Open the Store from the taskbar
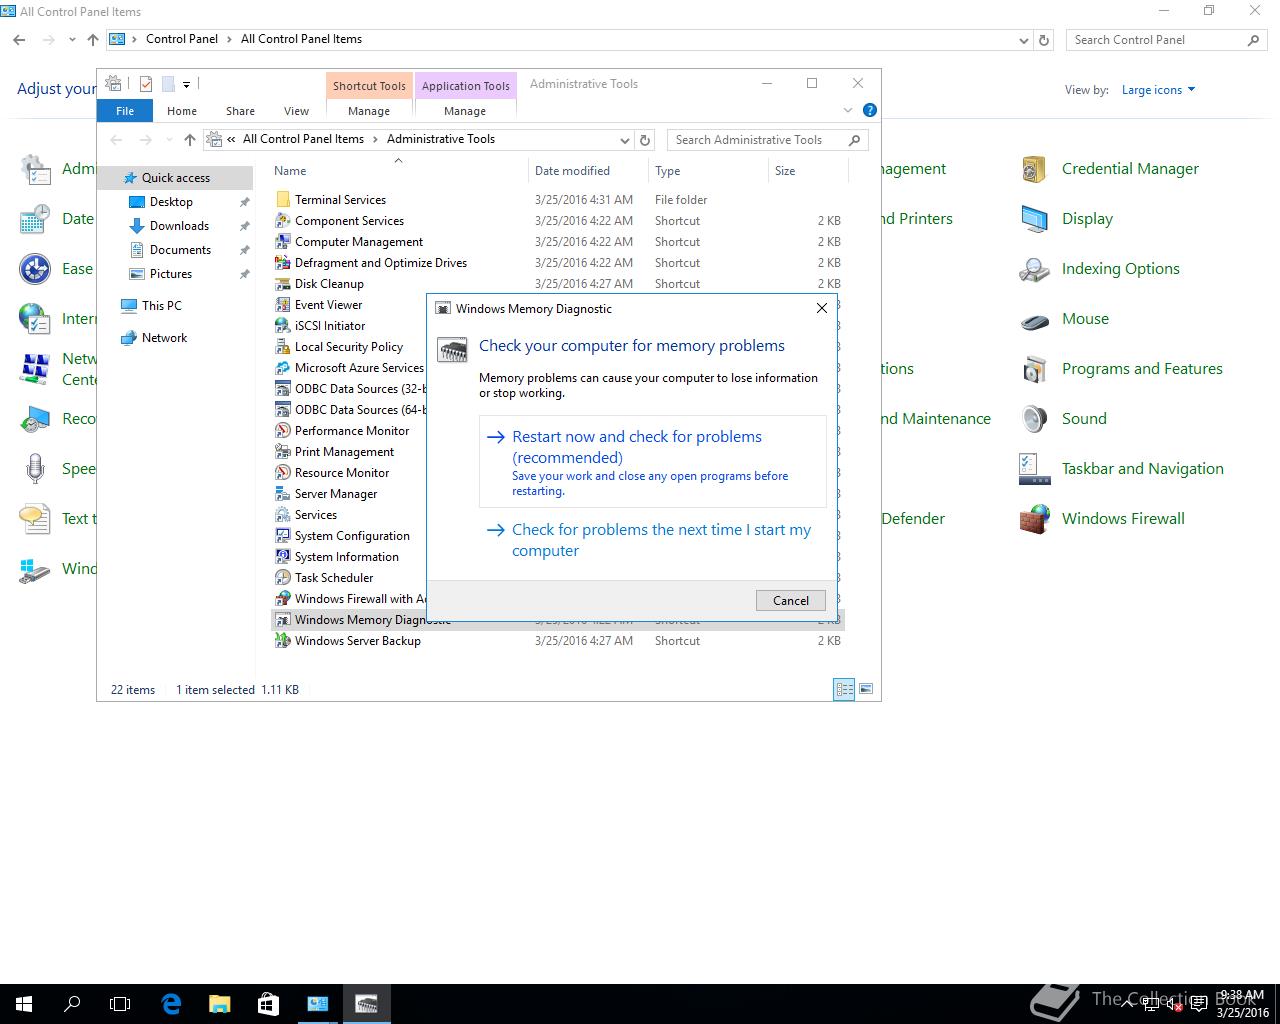The image size is (1280, 1024). 268,1003
